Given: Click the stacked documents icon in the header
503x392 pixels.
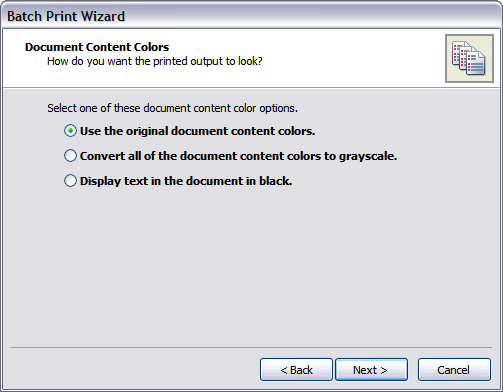Looking at the screenshot, I should [x=469, y=58].
